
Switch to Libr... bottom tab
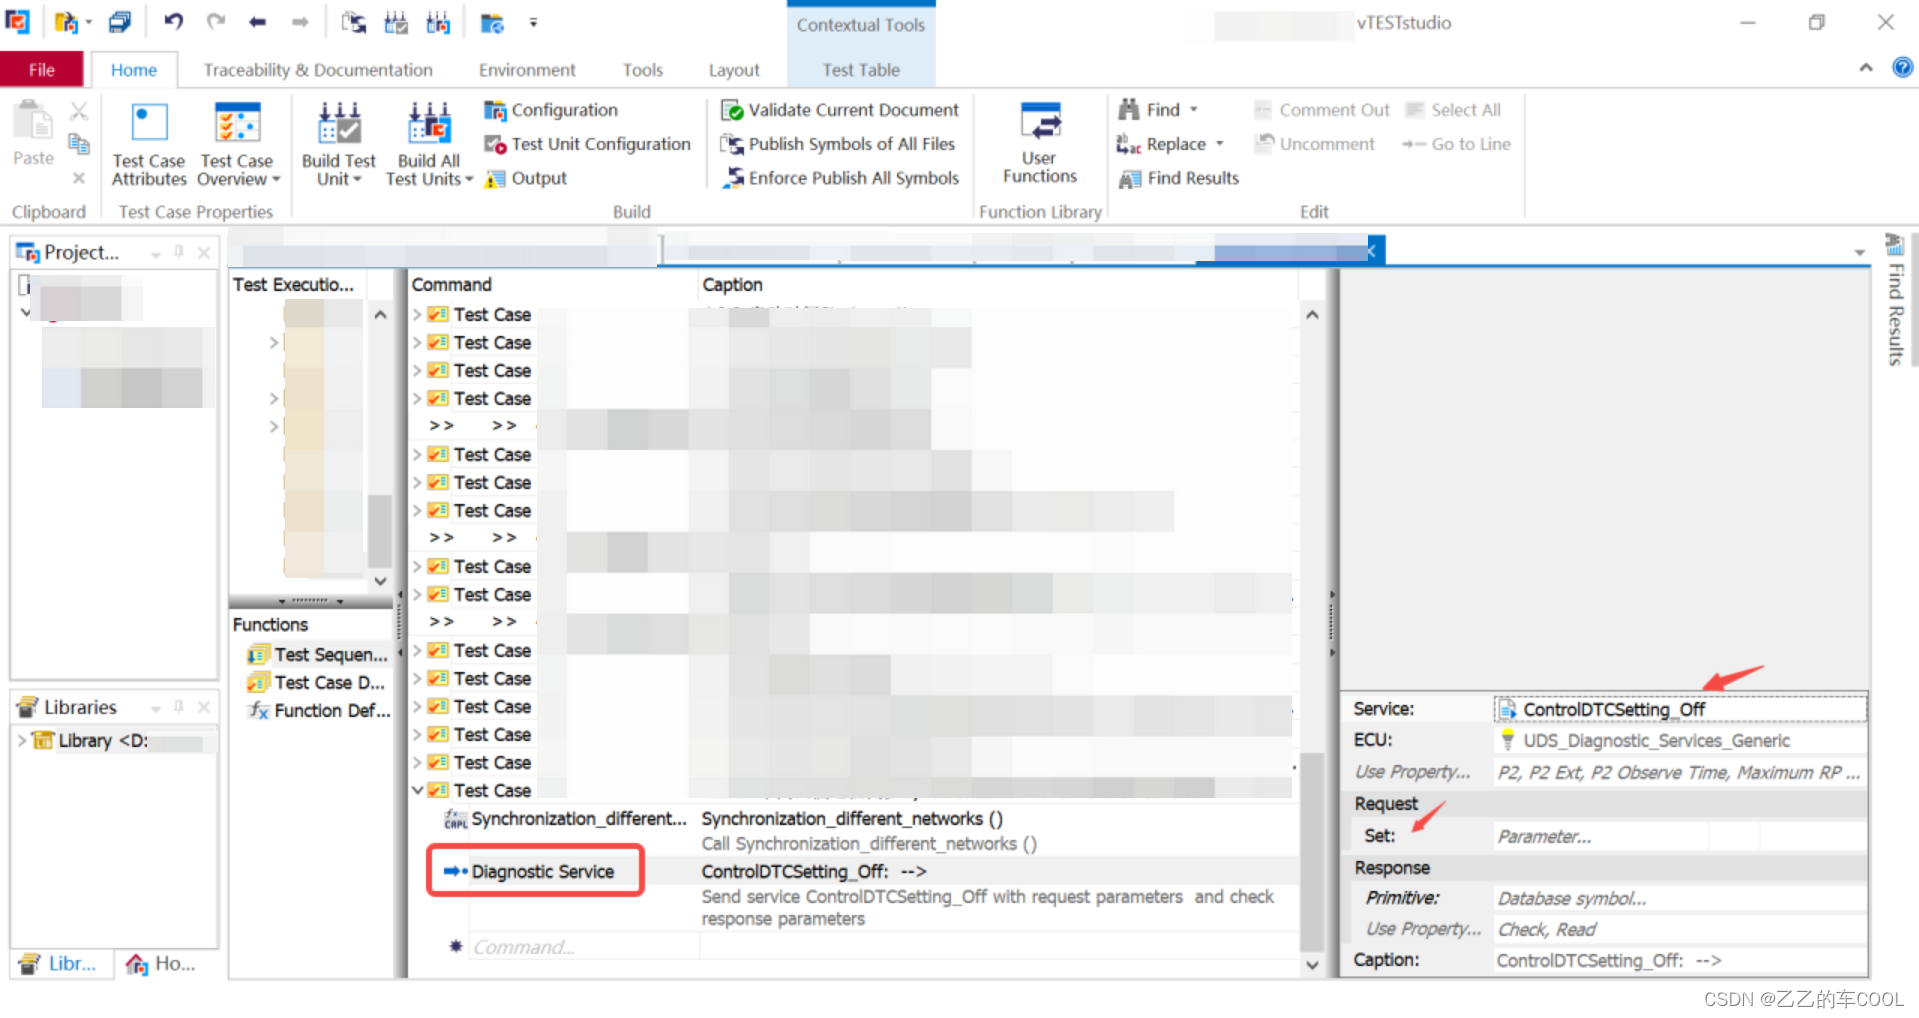point(59,964)
